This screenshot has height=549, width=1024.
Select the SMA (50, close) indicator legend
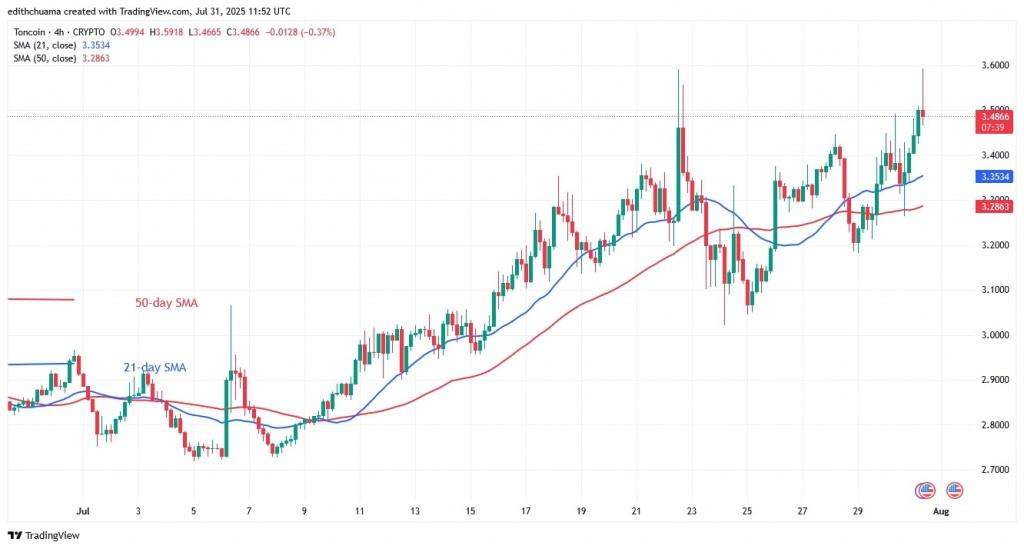pyautogui.click(x=62, y=59)
